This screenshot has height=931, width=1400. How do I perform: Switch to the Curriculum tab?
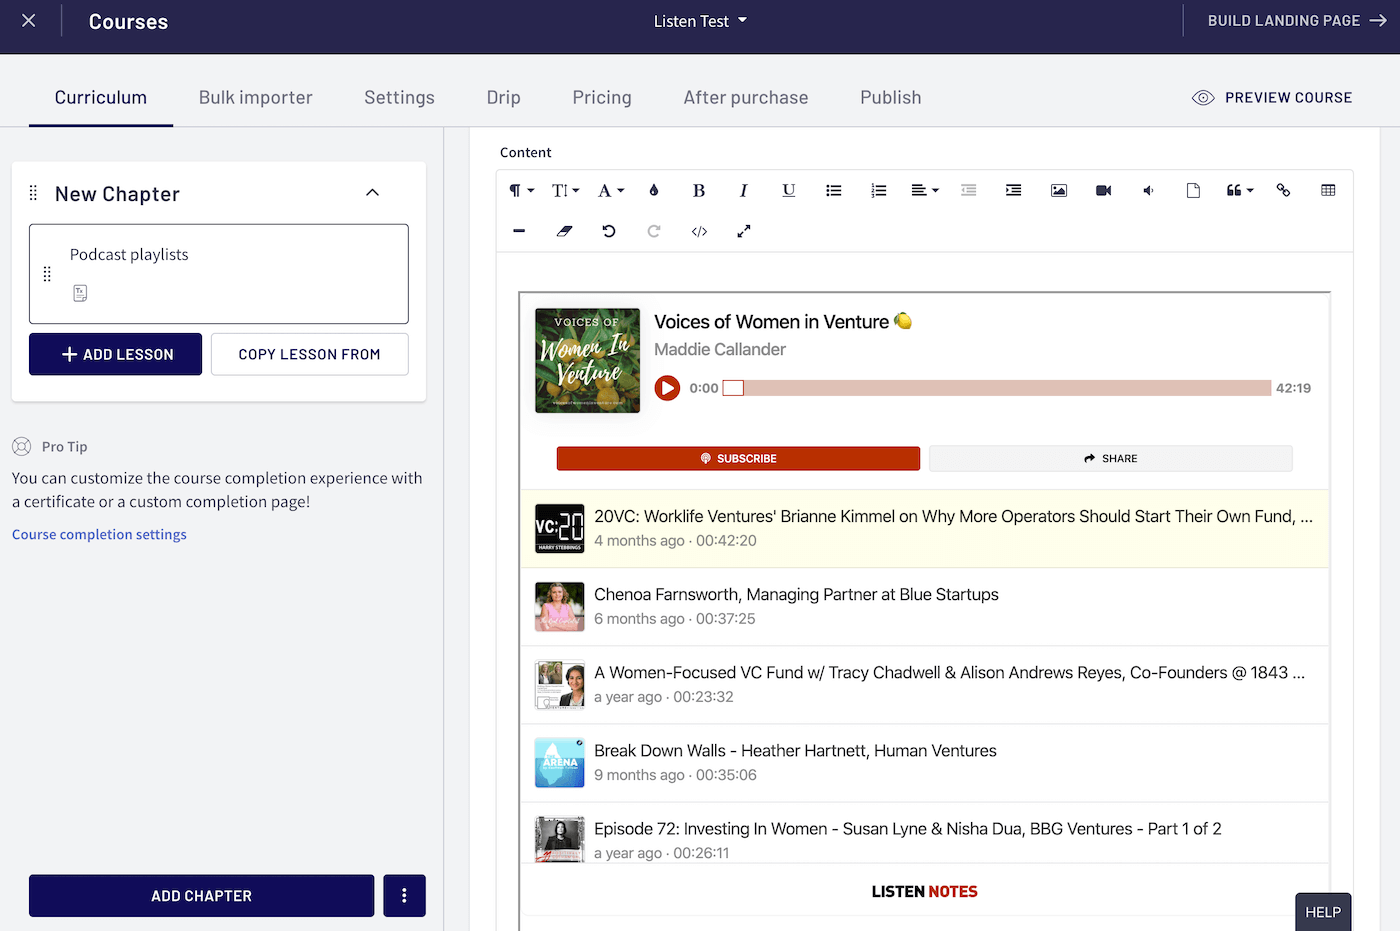tap(101, 98)
